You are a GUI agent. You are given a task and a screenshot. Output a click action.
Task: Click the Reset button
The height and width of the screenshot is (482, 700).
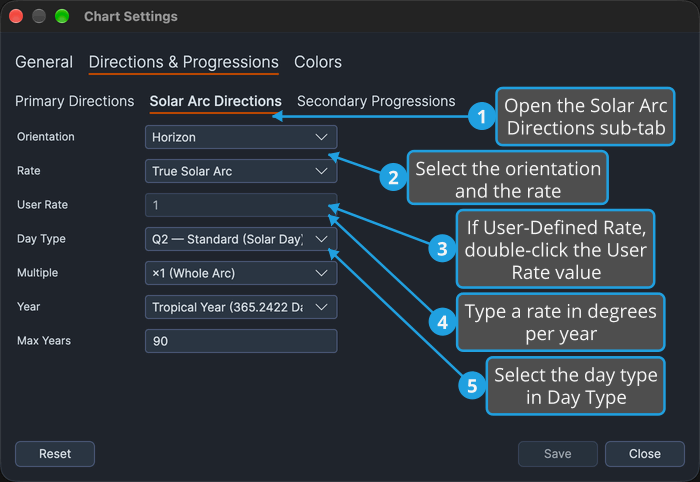pos(55,454)
